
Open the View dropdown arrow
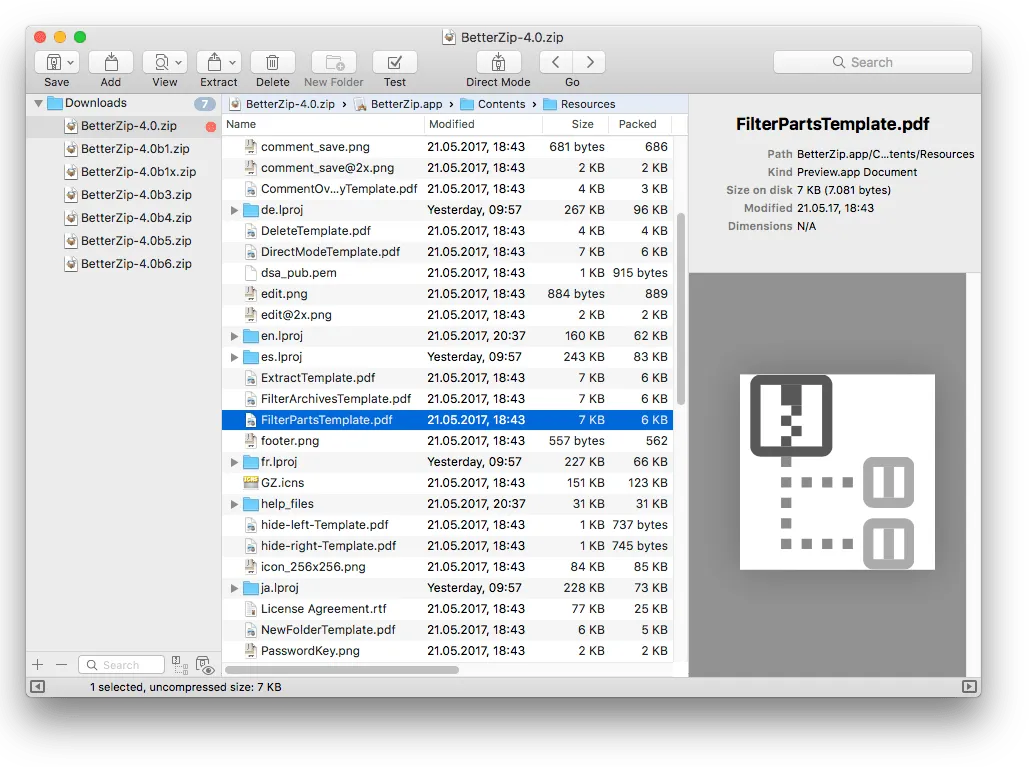pos(178,63)
